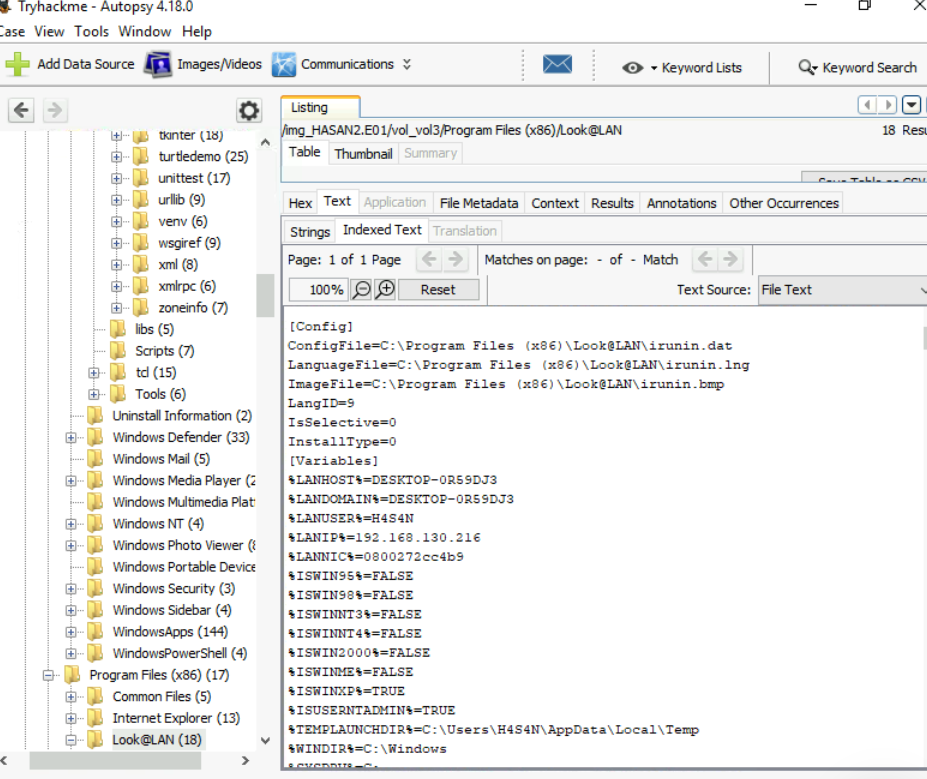Go forward in the tree with the right arrow
The image size is (927, 779).
54,110
